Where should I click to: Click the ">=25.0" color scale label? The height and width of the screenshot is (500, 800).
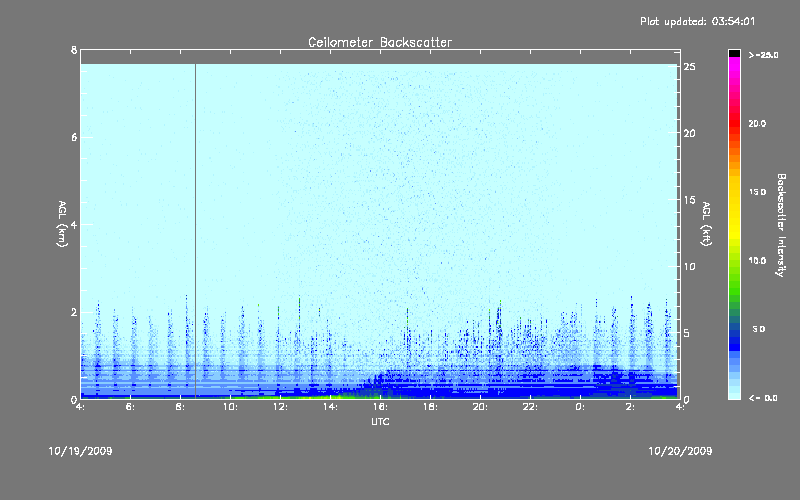tap(763, 55)
